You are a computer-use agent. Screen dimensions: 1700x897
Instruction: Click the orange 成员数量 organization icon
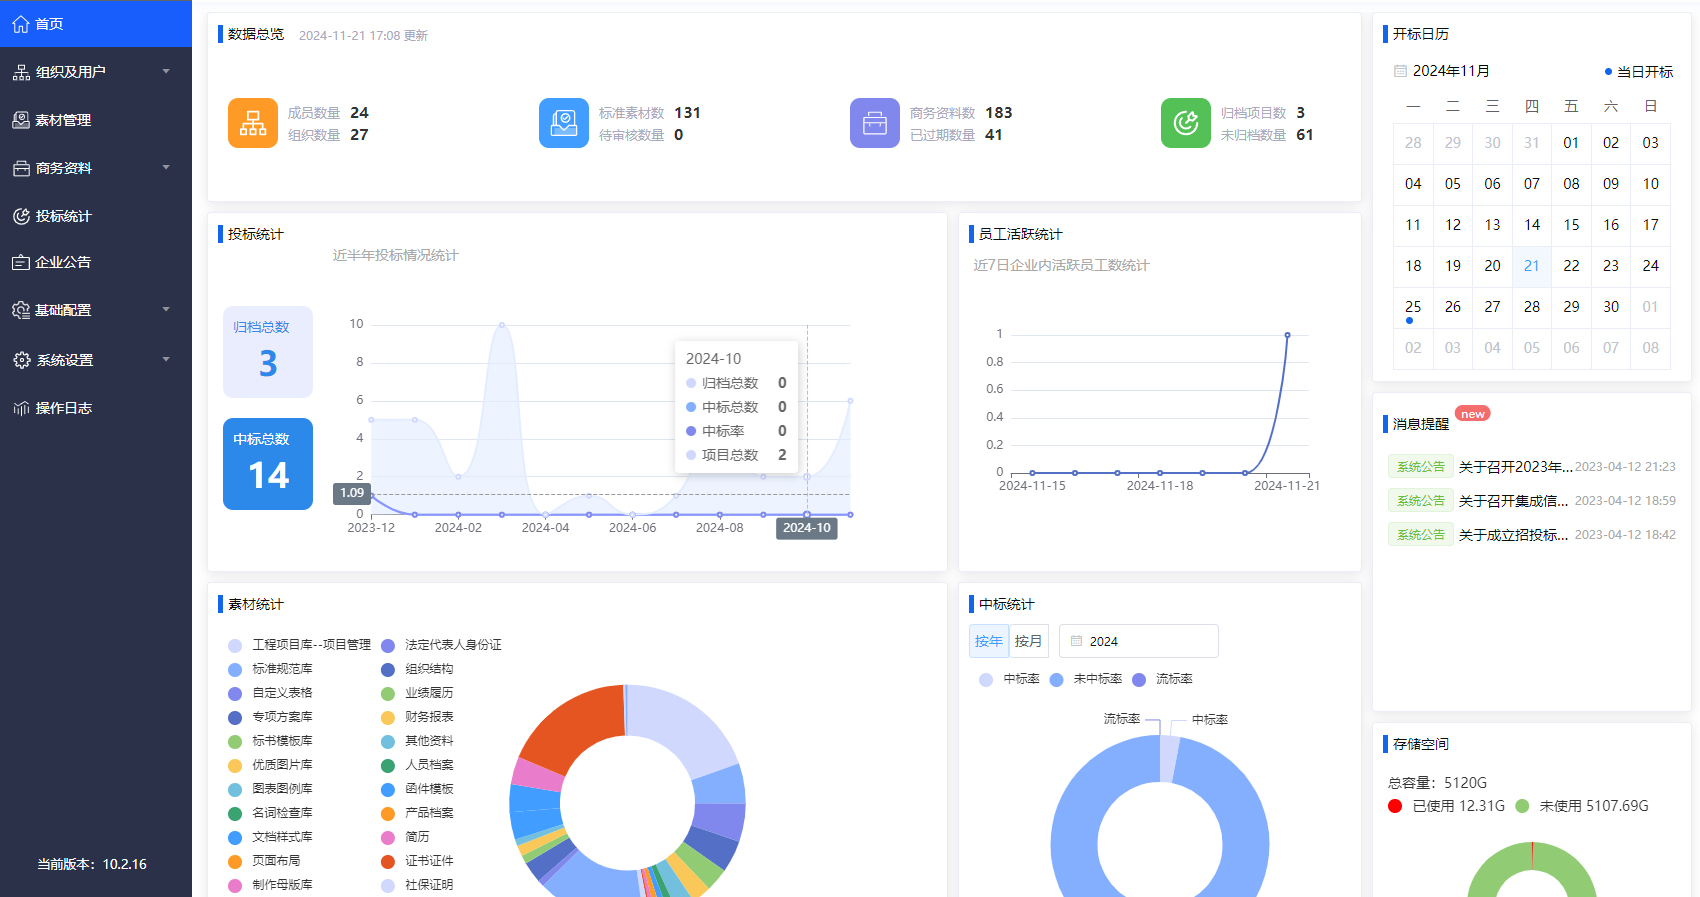[x=253, y=123]
